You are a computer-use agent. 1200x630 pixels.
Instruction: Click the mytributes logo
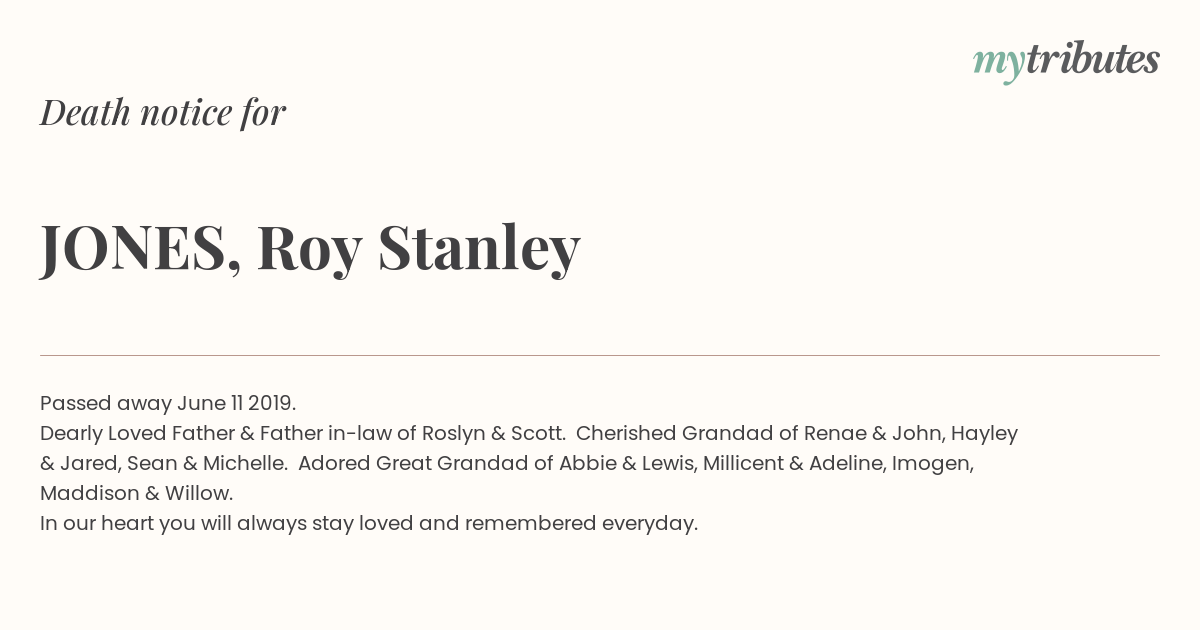(x=1066, y=61)
